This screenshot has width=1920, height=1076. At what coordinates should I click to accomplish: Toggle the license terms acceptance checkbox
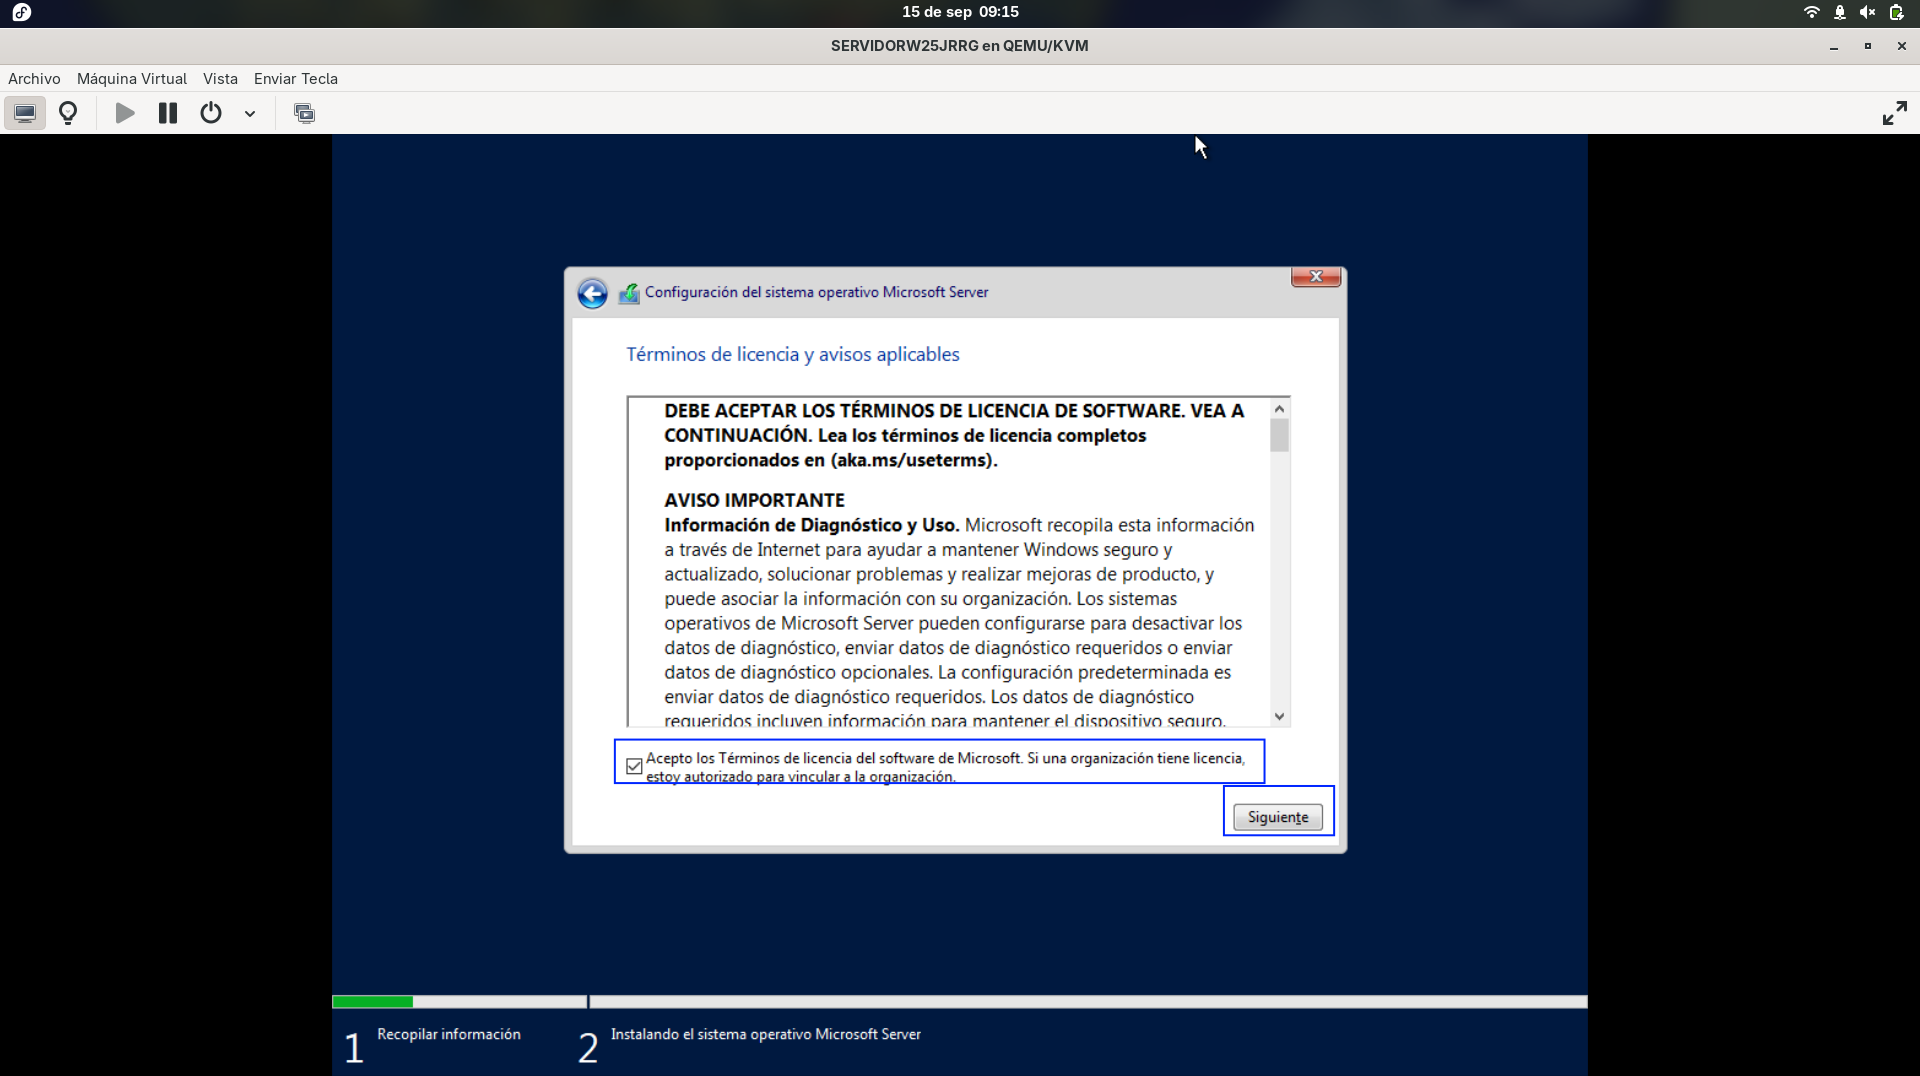(x=634, y=767)
